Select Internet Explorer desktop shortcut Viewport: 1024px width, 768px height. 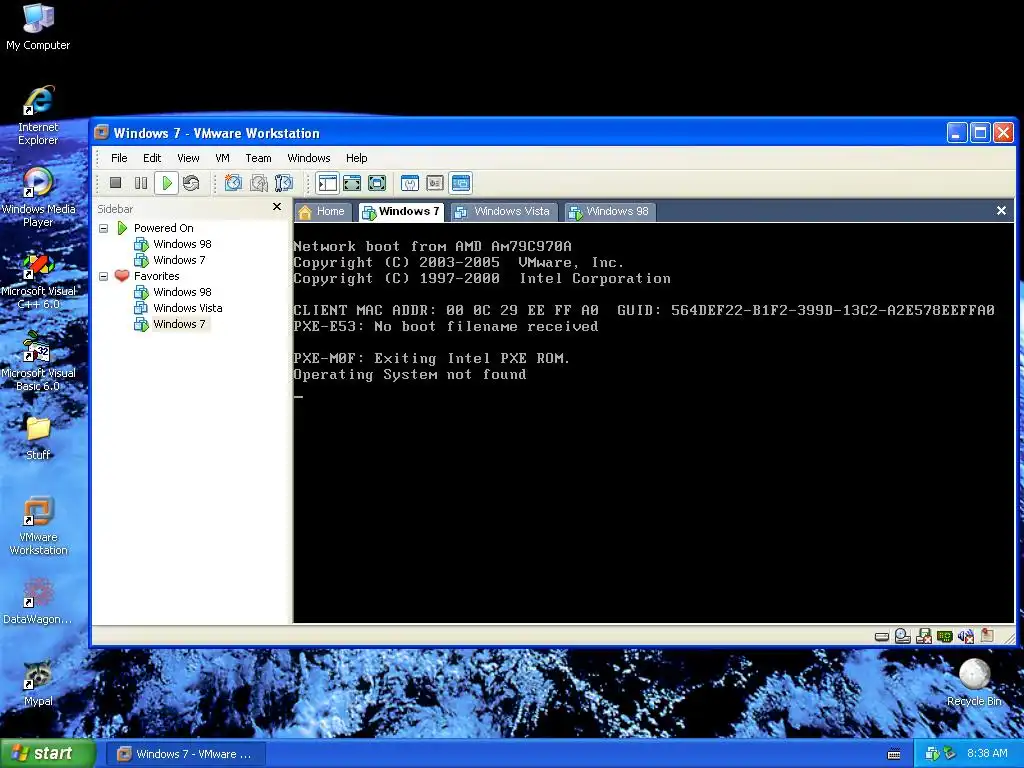pos(38,116)
